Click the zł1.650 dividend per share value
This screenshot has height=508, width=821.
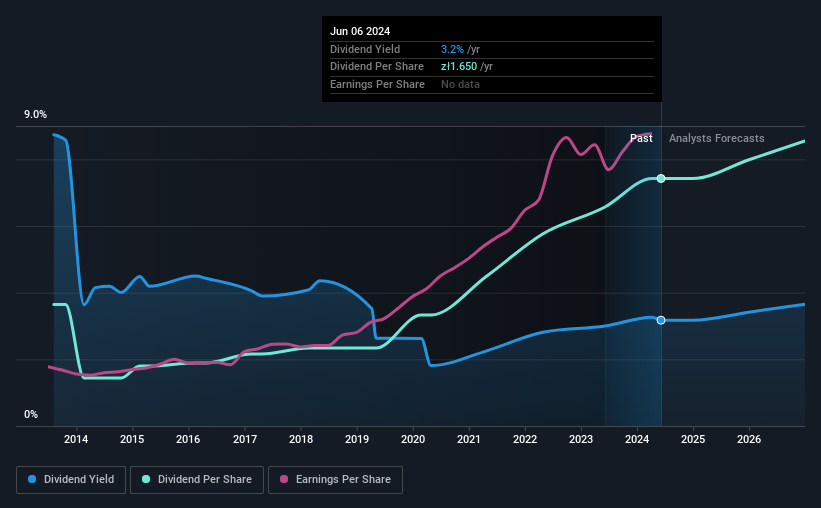pos(459,67)
